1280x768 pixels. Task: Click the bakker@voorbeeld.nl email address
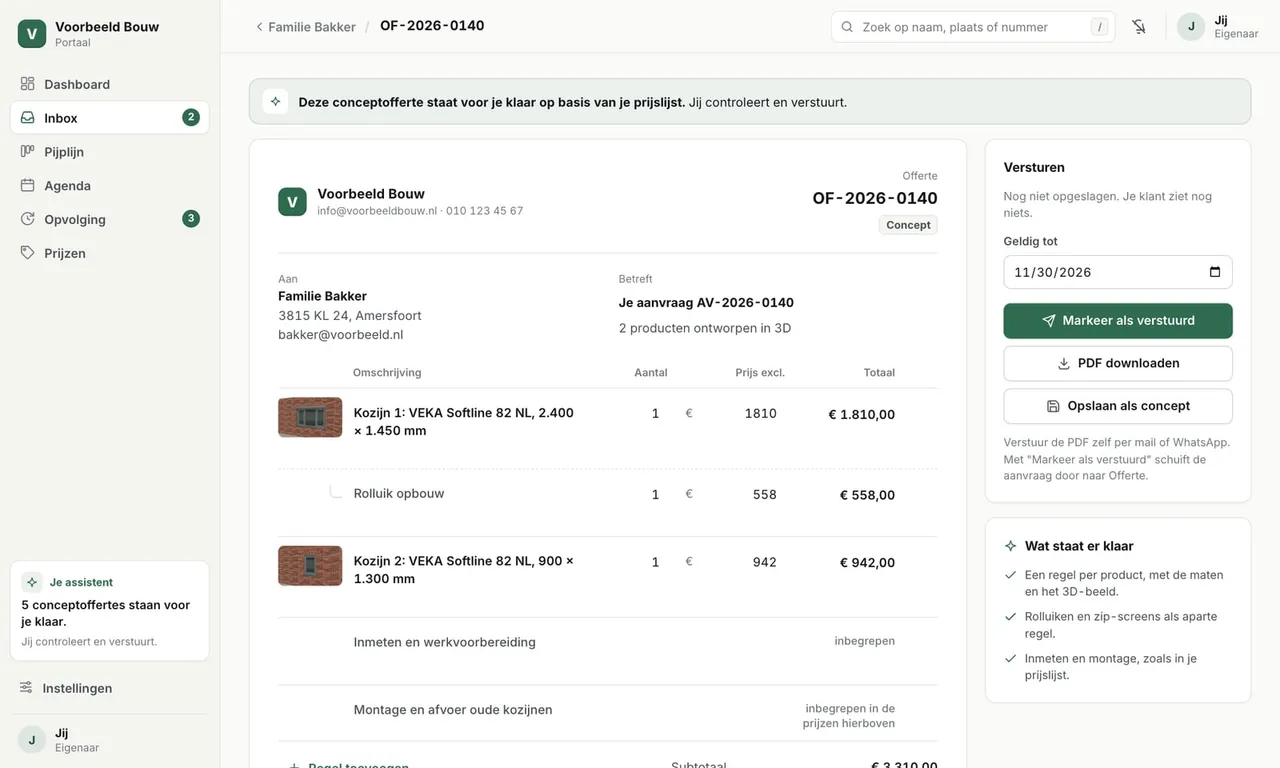point(340,335)
